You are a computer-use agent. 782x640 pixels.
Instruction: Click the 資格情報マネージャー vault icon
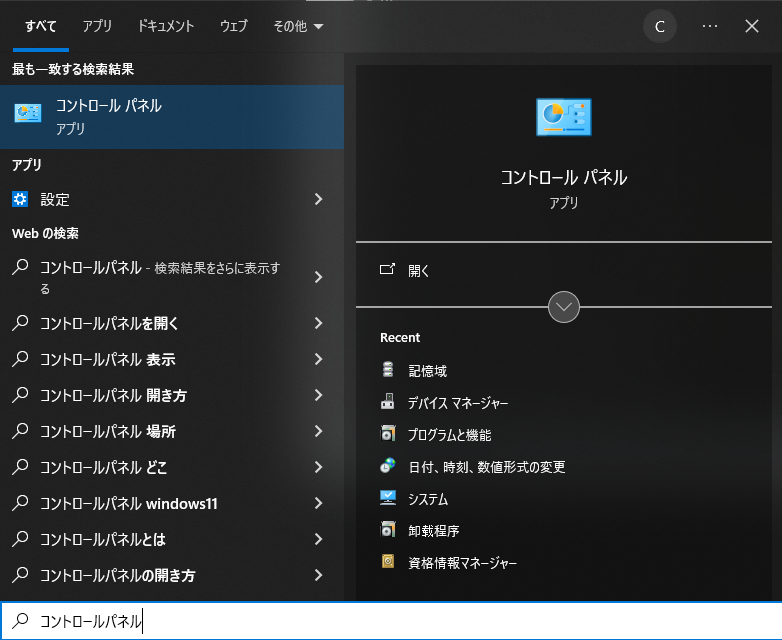point(388,561)
